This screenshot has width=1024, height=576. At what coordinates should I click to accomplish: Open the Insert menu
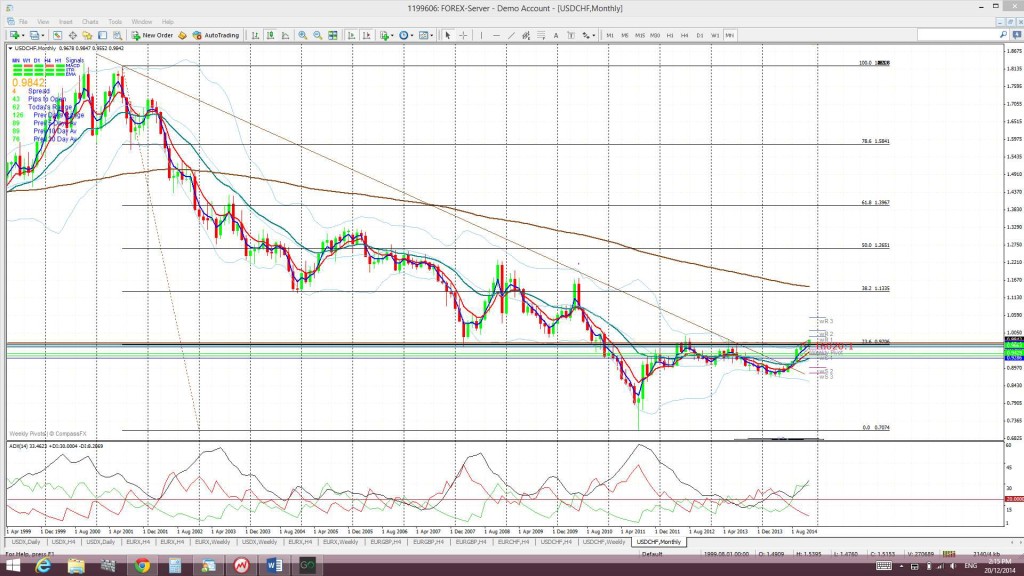click(65, 22)
